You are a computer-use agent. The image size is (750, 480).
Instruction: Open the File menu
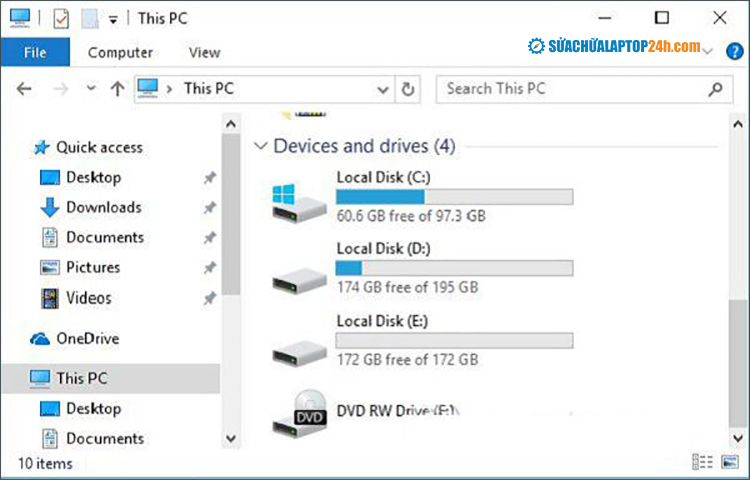pos(35,52)
